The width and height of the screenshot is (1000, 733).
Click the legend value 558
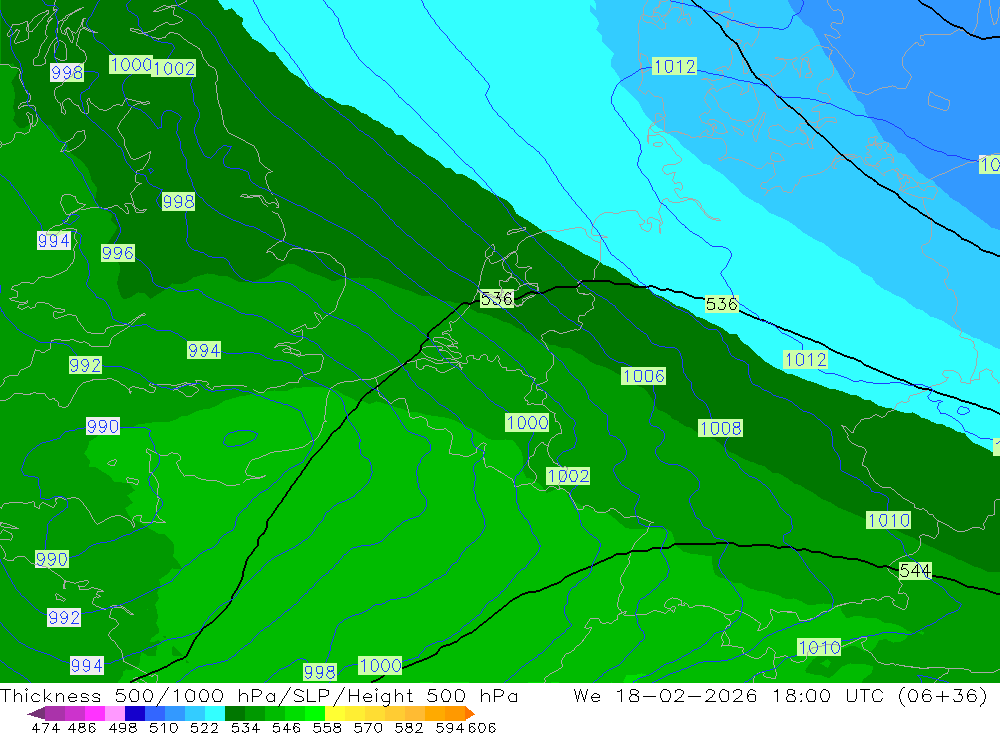(327, 728)
